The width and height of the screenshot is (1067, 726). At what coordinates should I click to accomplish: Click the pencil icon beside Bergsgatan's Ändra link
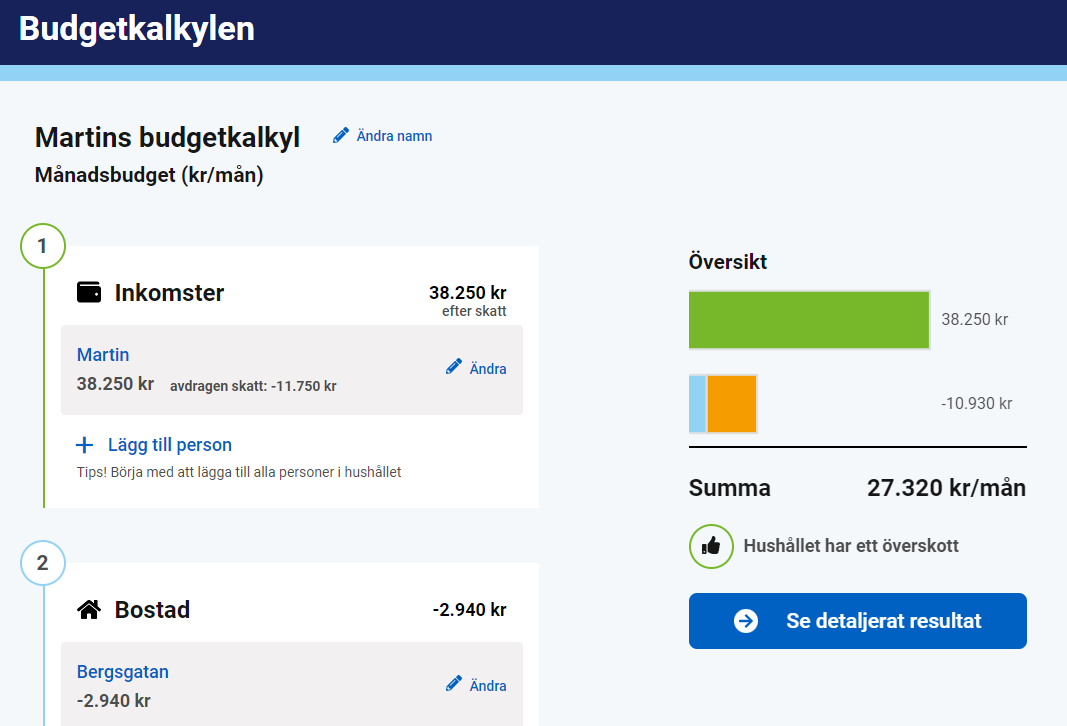[455, 684]
